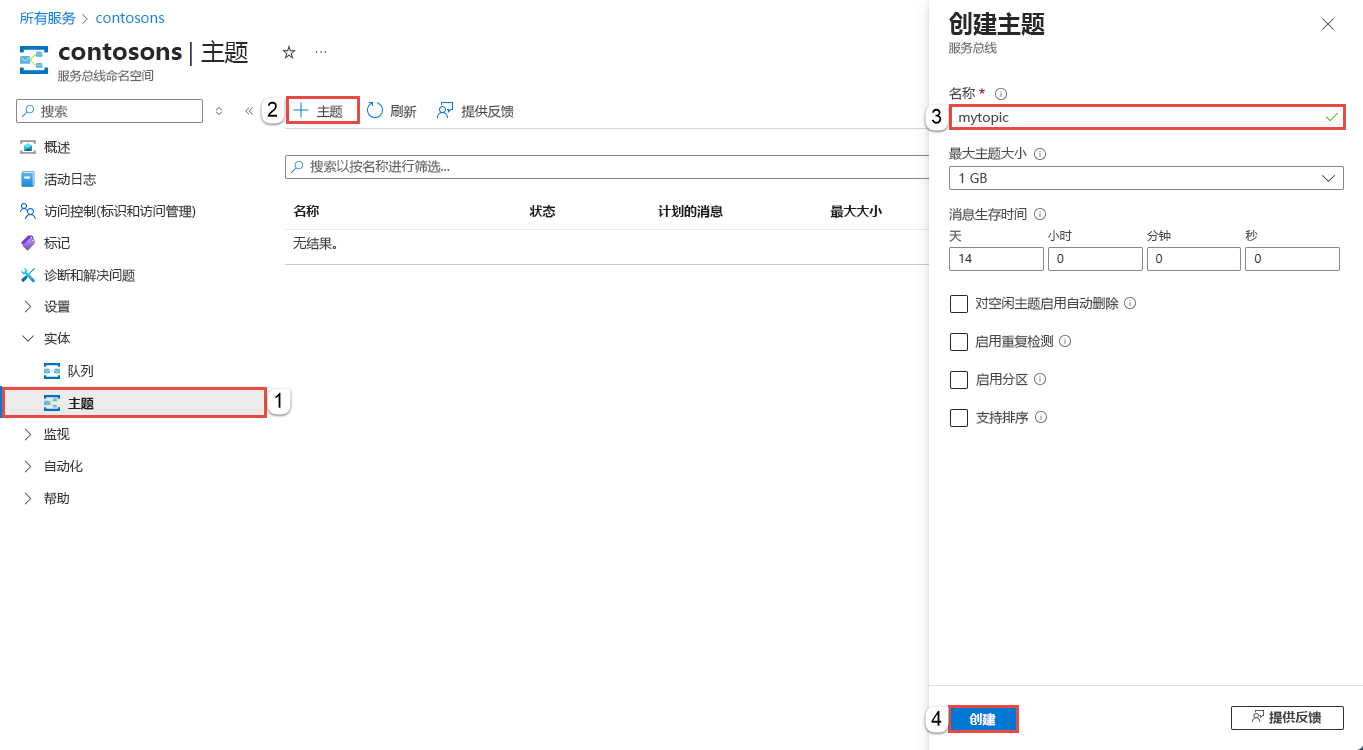The width and height of the screenshot is (1363, 750).
Task: Enable 对空闲主题启用自动删除 checkbox
Action: click(959, 304)
